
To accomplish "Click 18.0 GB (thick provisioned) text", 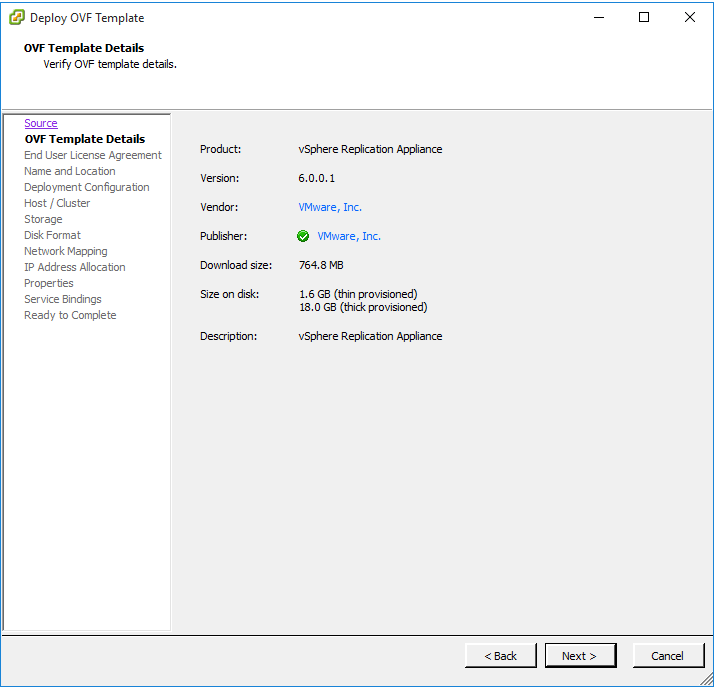I will click(x=363, y=307).
